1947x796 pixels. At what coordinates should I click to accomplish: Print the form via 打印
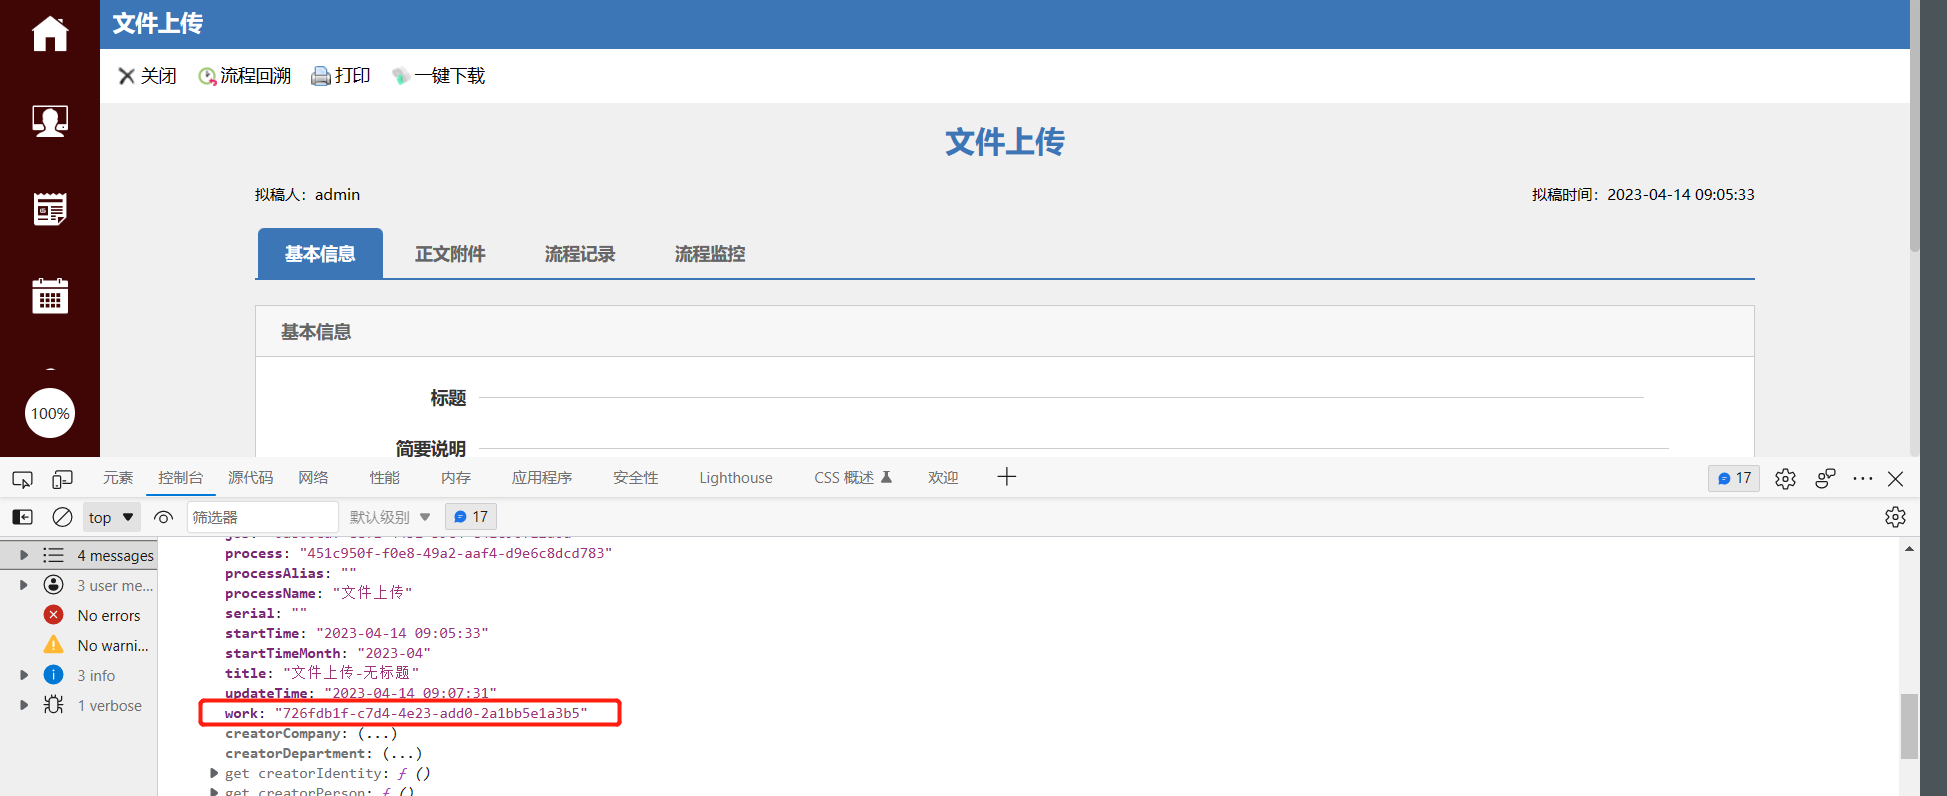tap(340, 76)
